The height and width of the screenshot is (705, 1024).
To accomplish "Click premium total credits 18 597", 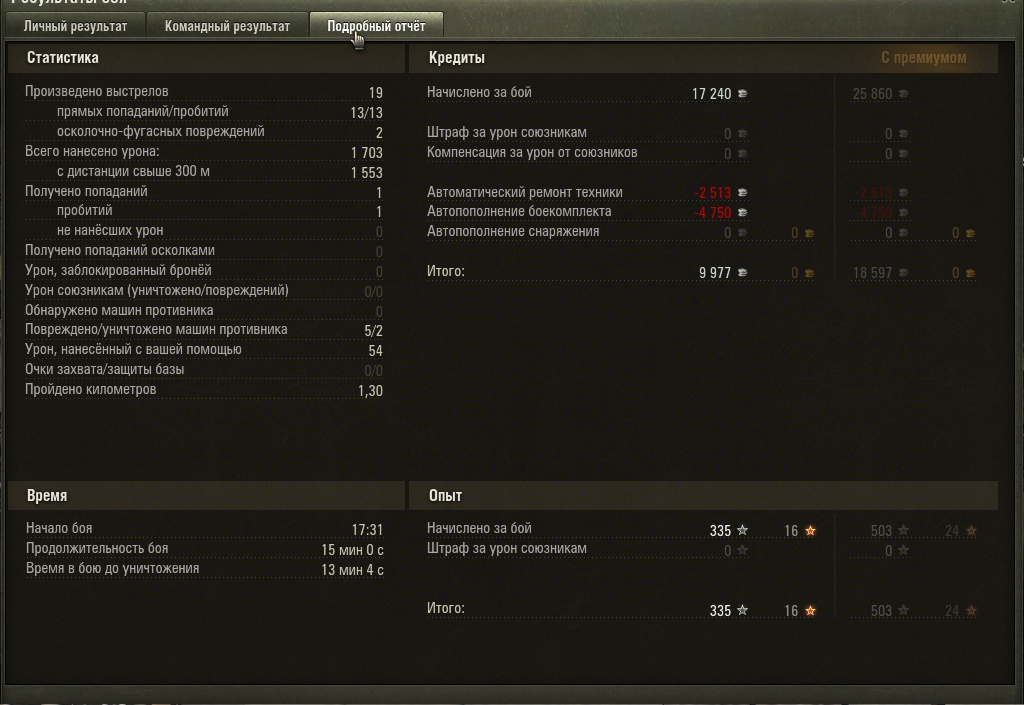I will coord(872,273).
